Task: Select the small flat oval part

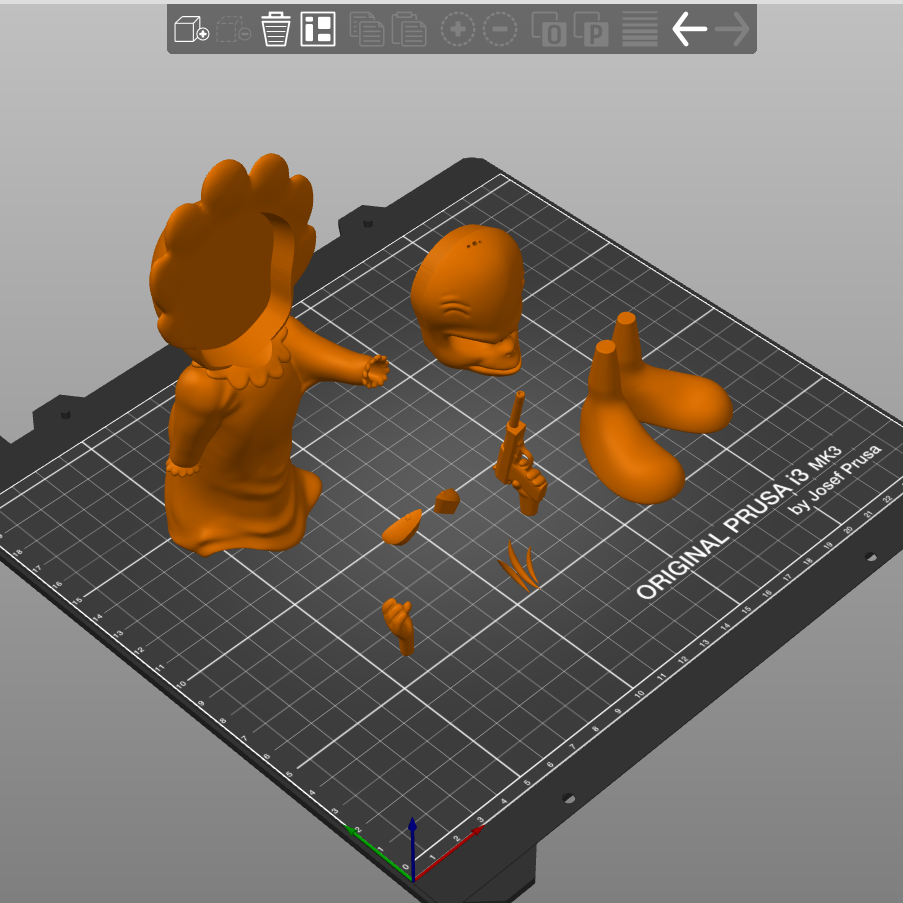Action: [x=401, y=527]
